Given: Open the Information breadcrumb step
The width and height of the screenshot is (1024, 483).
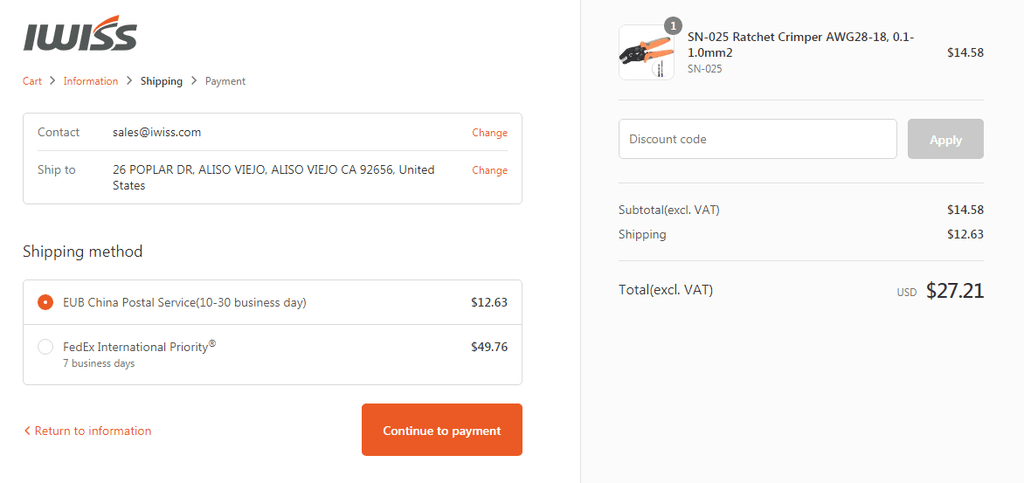Looking at the screenshot, I should click(91, 81).
